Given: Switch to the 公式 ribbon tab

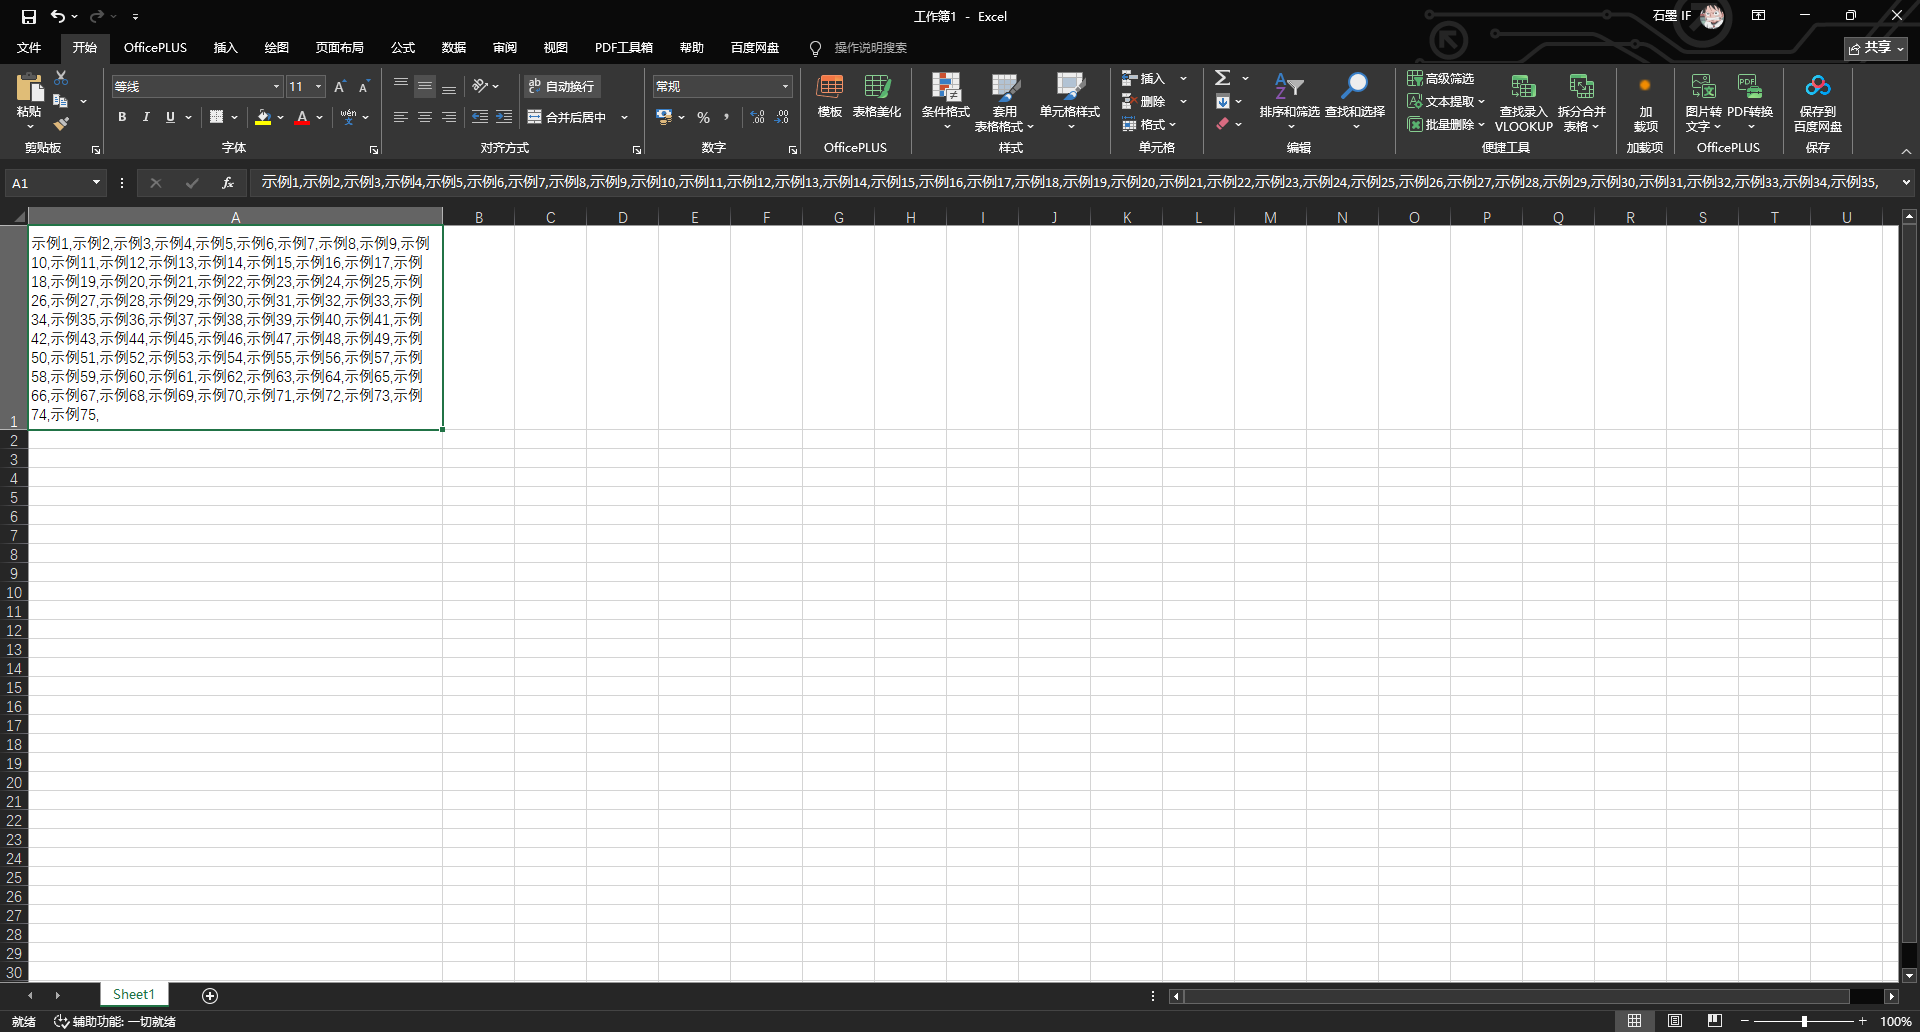Looking at the screenshot, I should pos(402,47).
